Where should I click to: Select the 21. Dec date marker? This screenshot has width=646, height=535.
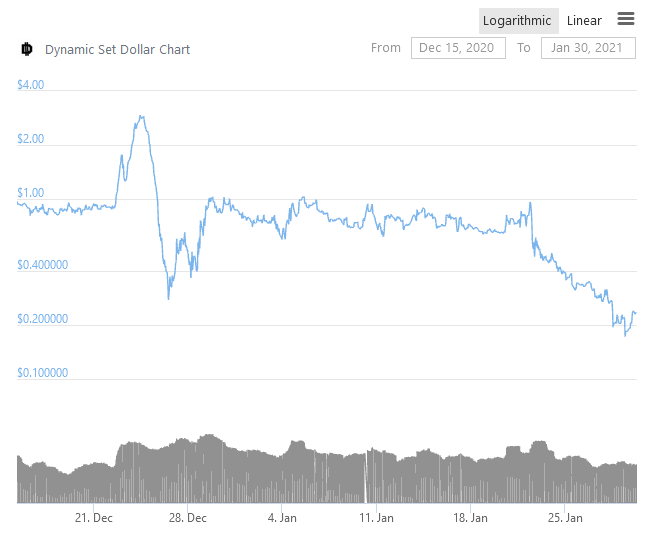(x=94, y=518)
